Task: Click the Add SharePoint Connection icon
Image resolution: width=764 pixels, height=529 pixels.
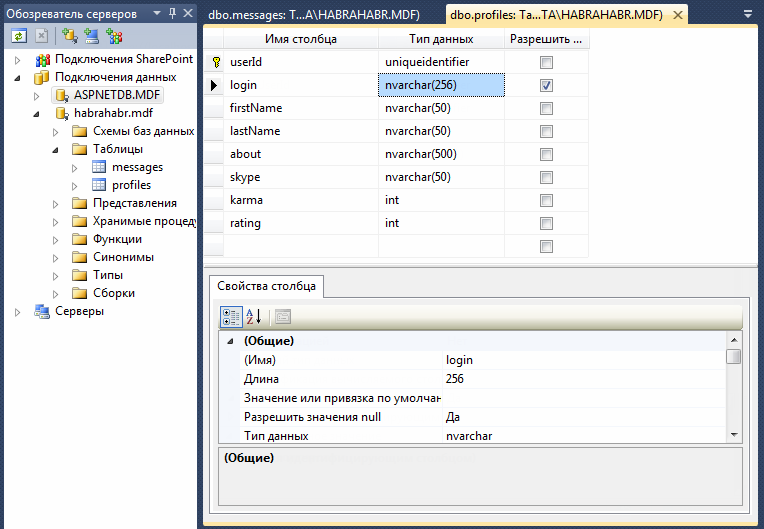Action: [114, 36]
